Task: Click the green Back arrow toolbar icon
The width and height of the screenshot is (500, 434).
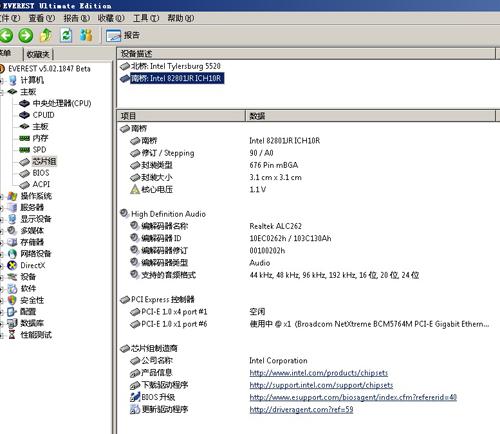Action: tap(6, 35)
